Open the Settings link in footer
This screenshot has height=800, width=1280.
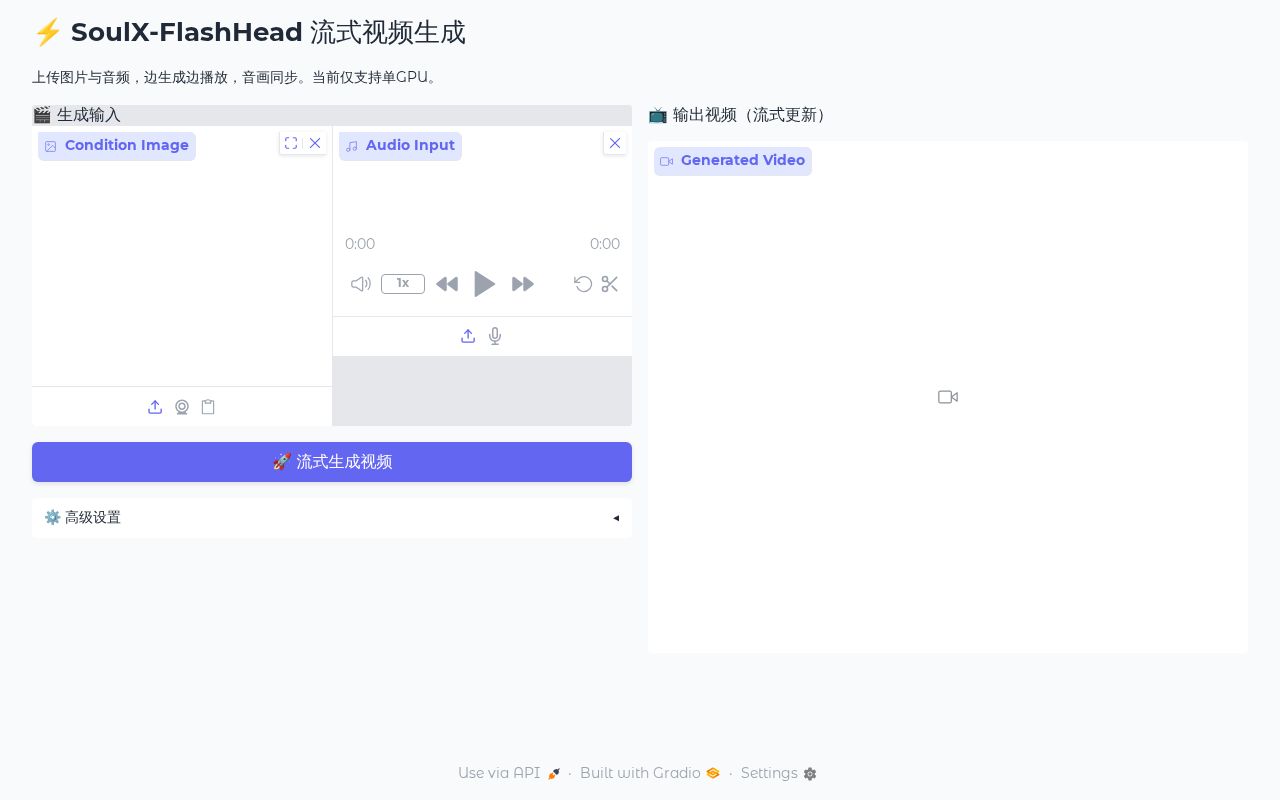click(x=779, y=773)
